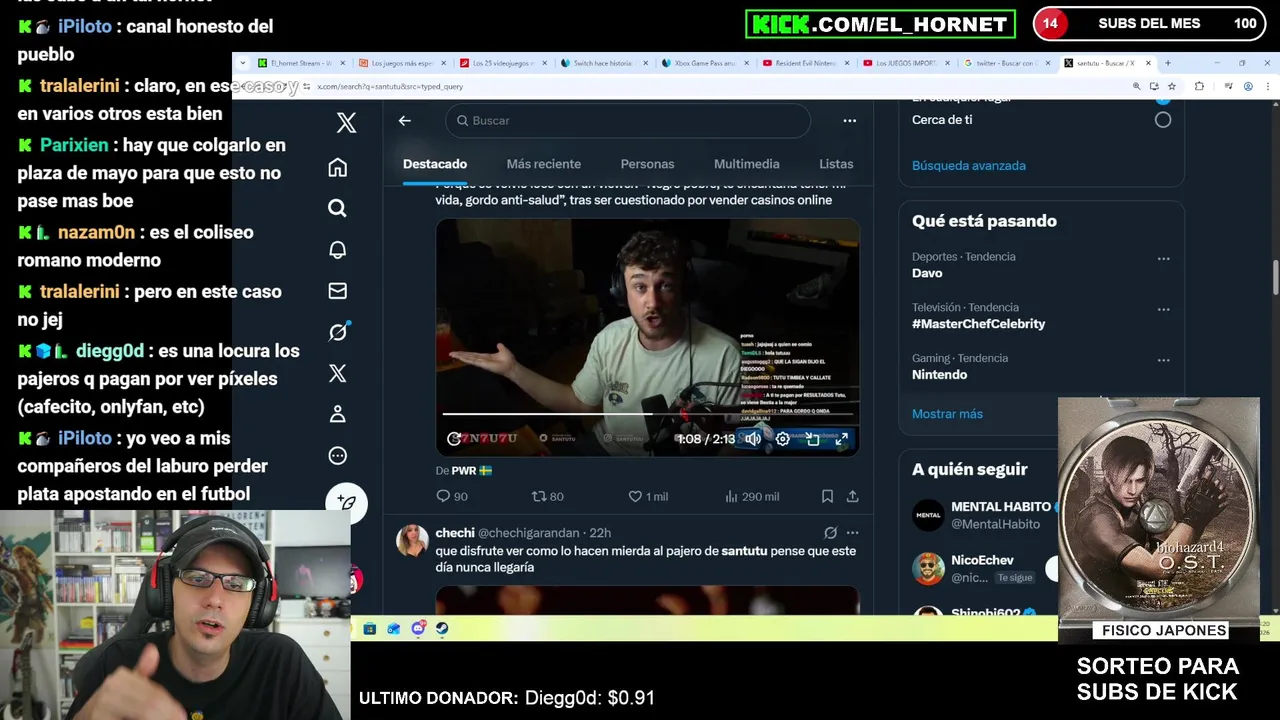Click the browser address bar URL
1280x720 pixels.
pos(390,87)
